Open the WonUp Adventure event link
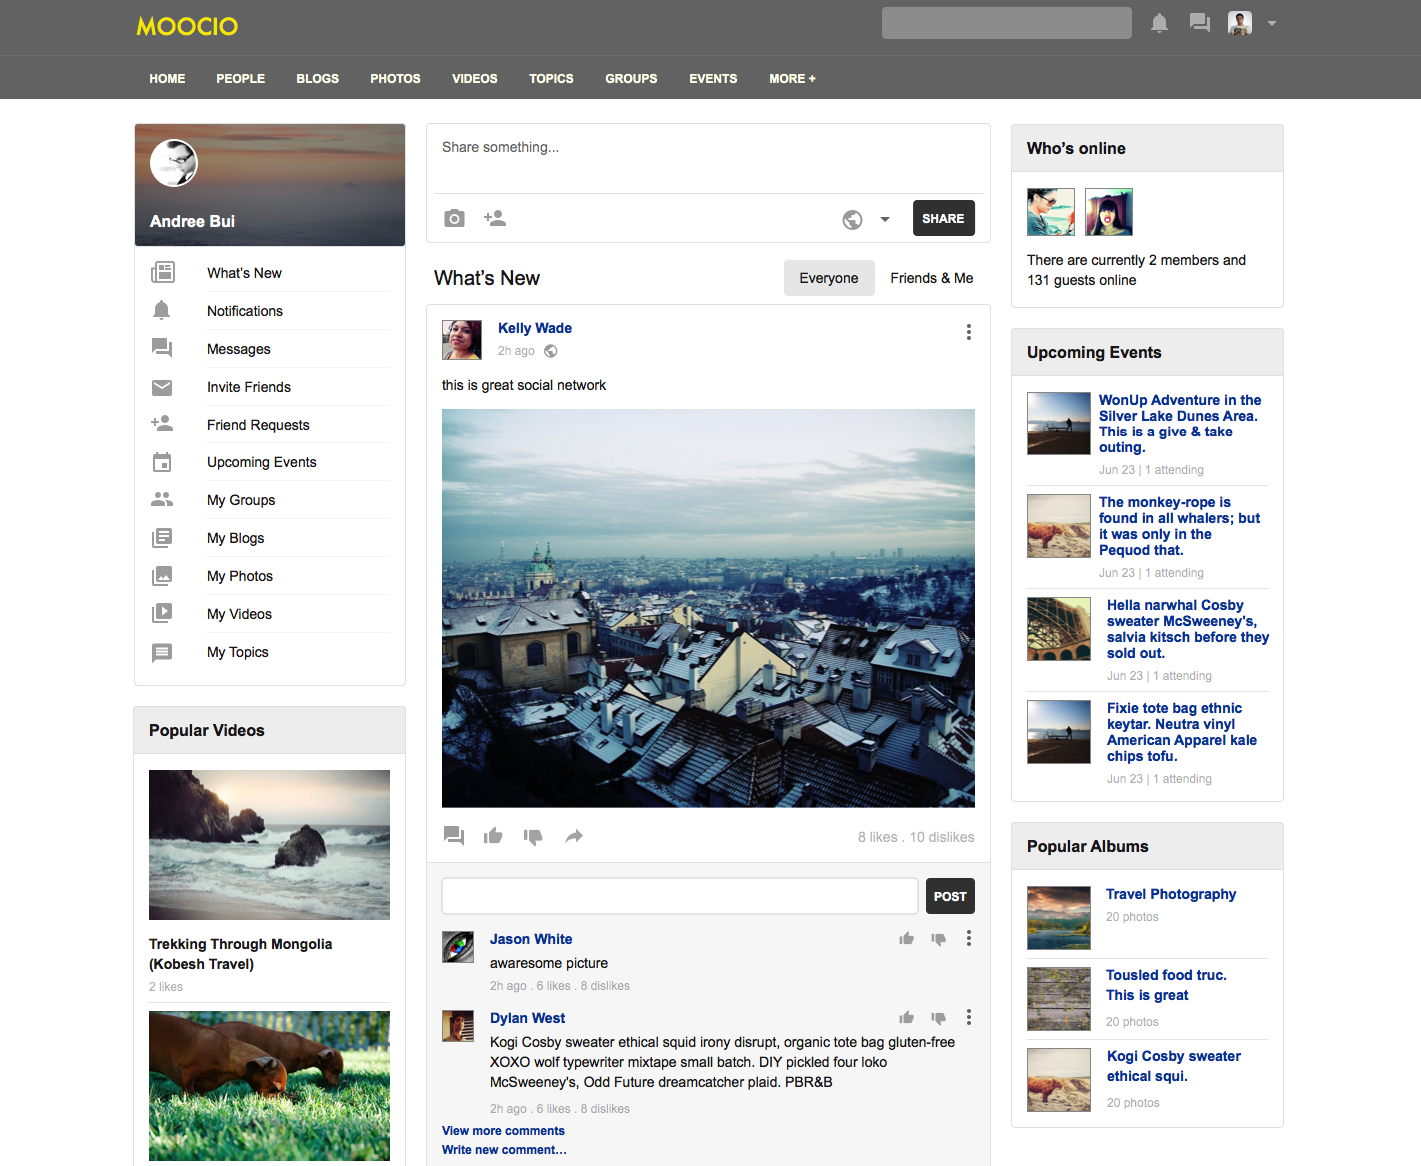This screenshot has width=1421, height=1166. [x=1180, y=424]
